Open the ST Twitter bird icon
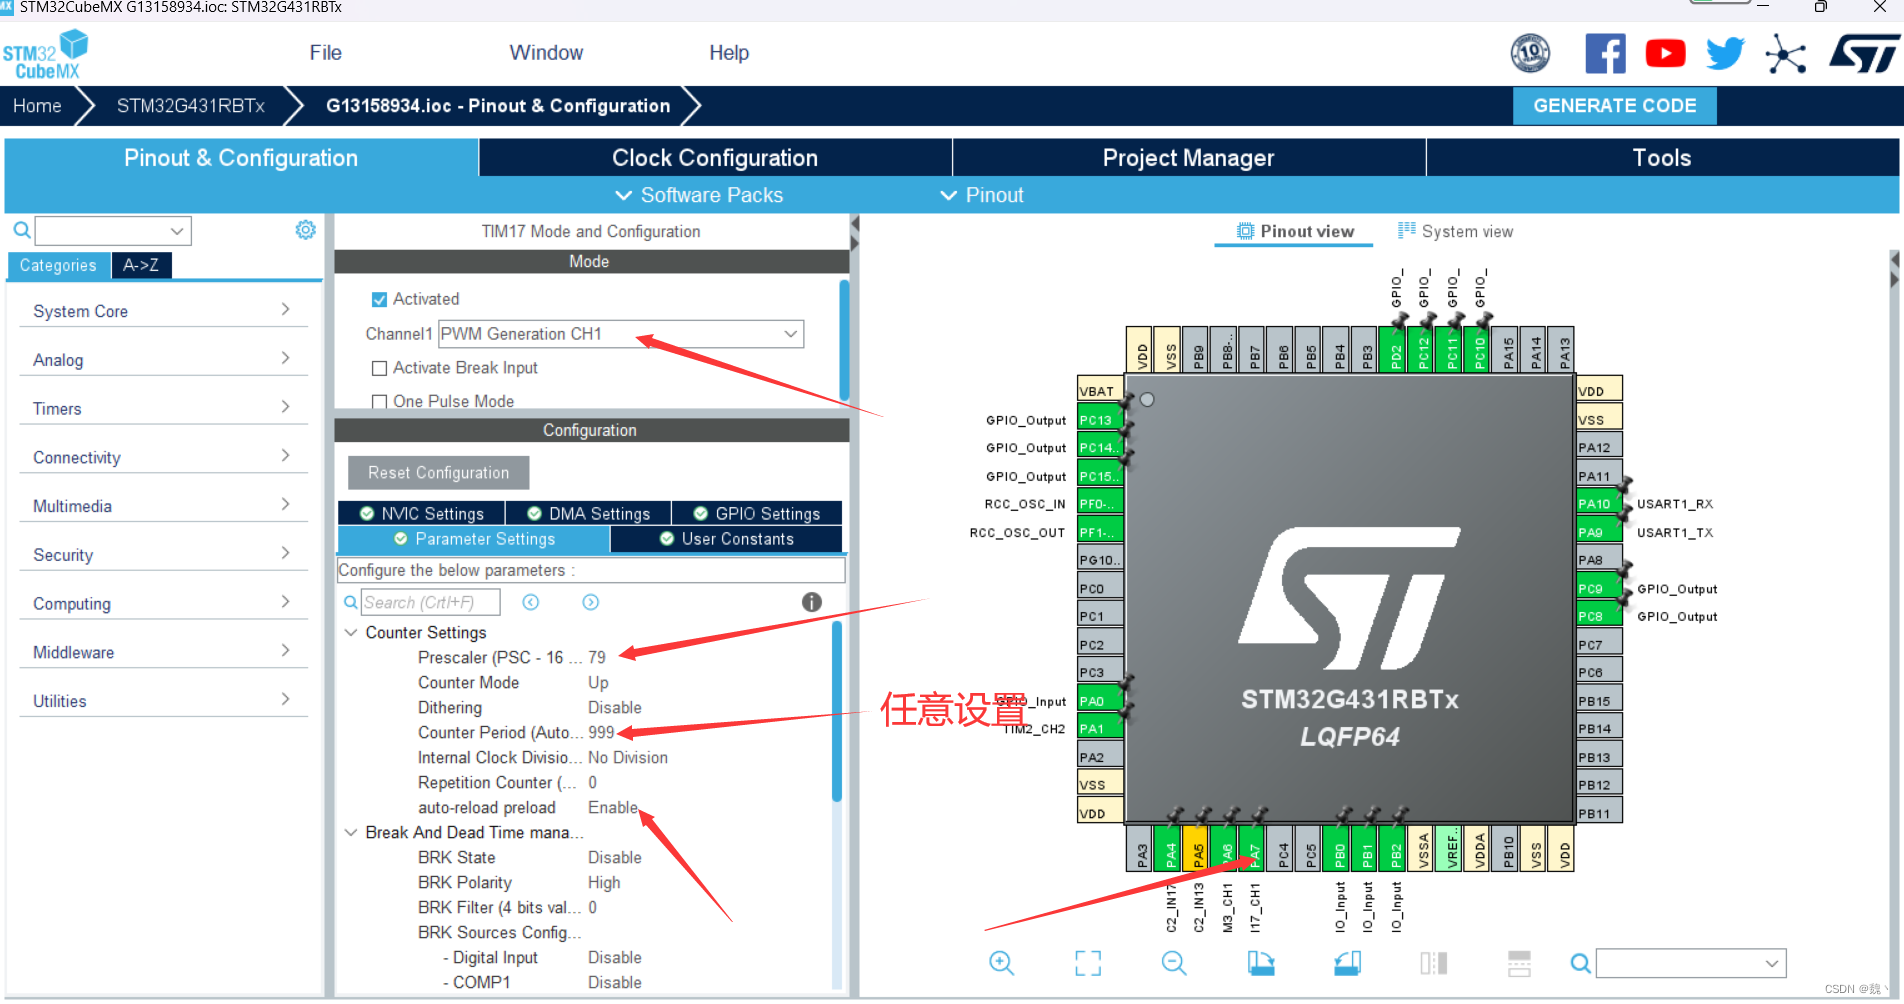Screen dimensions: 1904x1004 point(1725,53)
